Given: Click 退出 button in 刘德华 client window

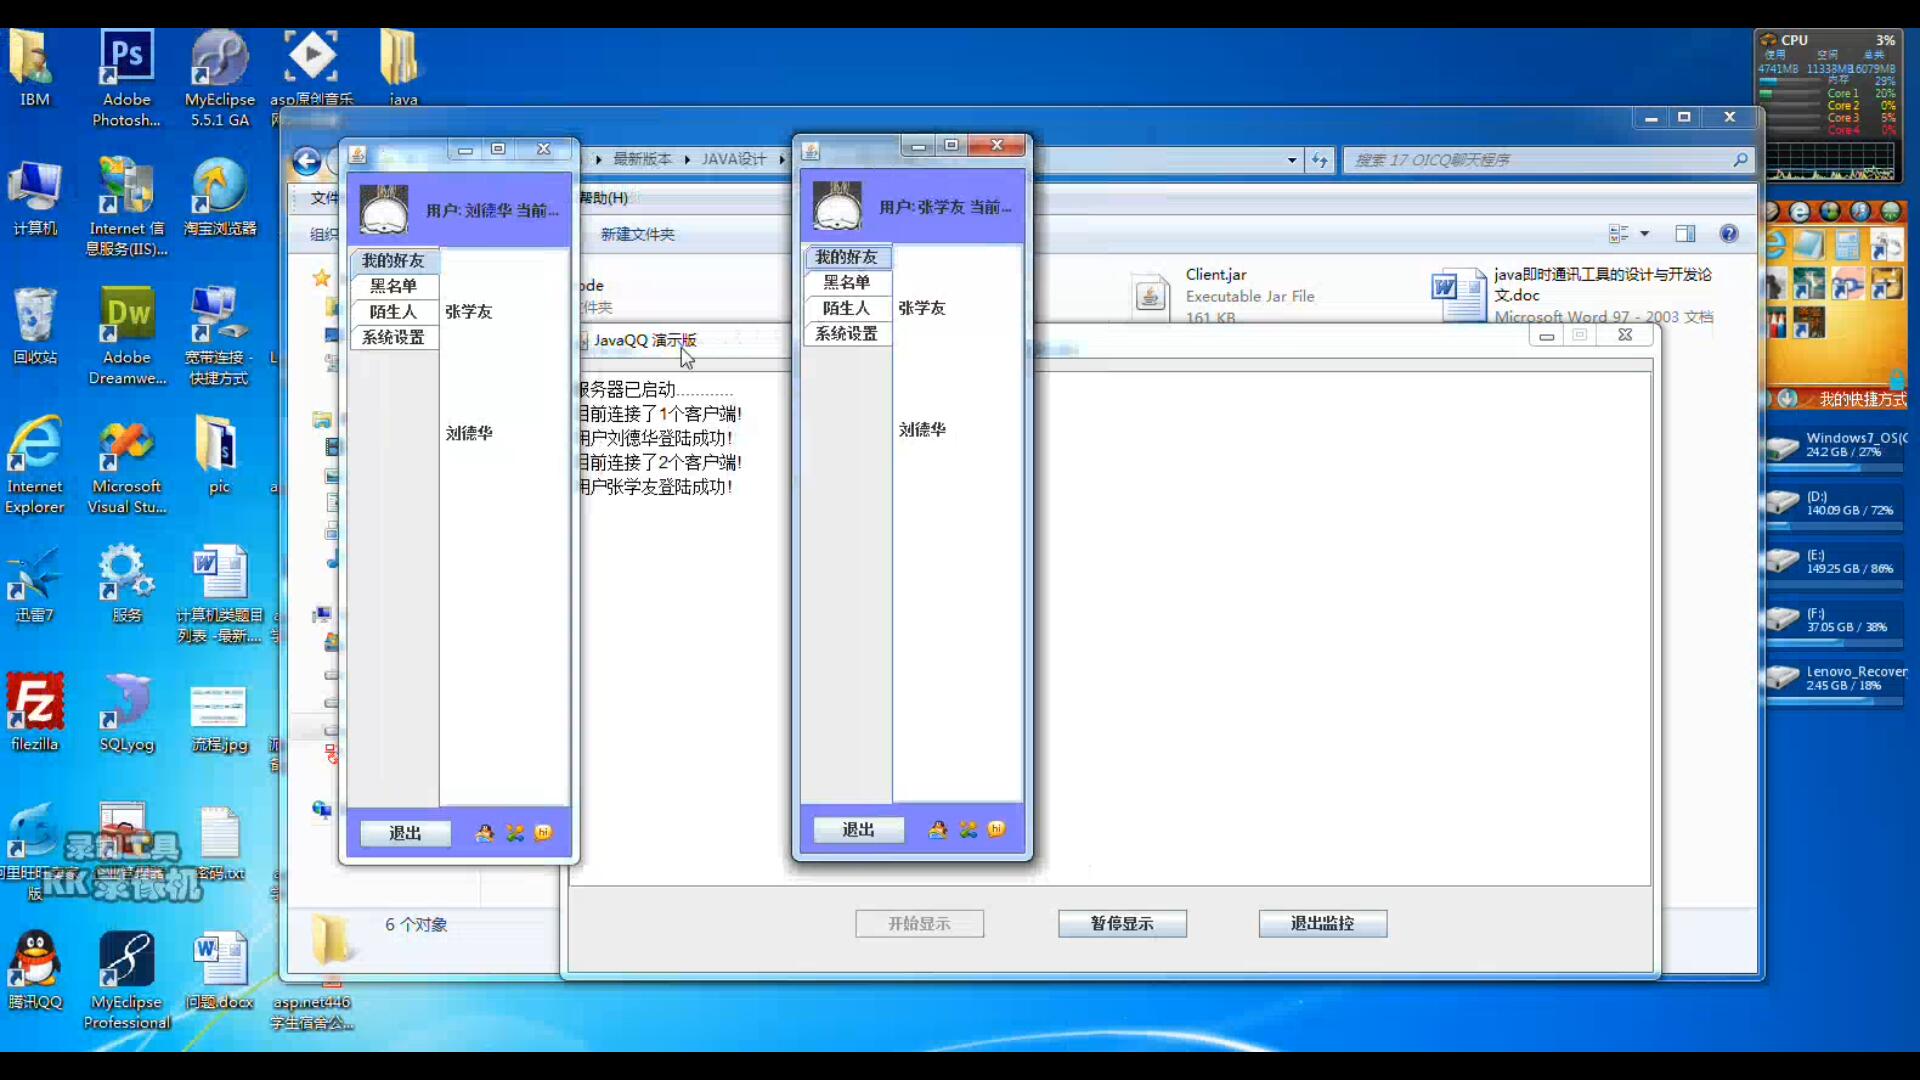Looking at the screenshot, I should click(x=405, y=833).
